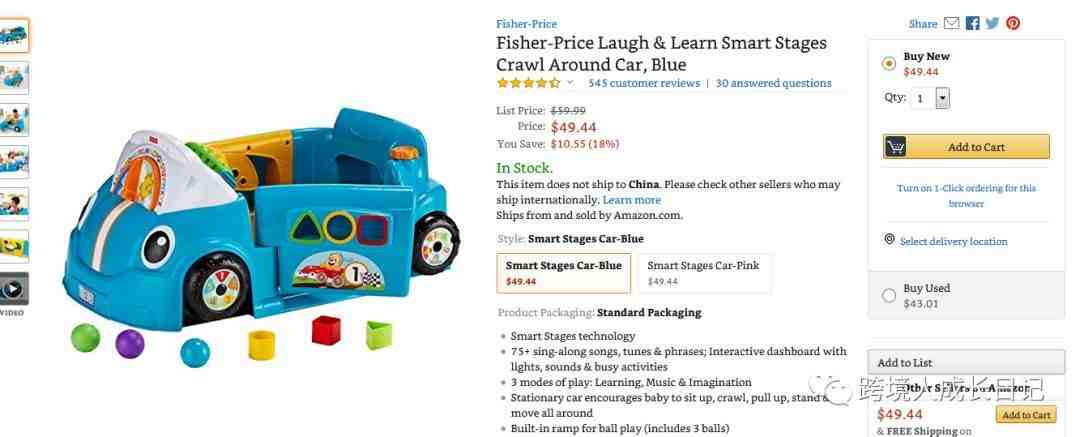This screenshot has height=437, width=1080.
Task: Select the Buy Used radio option
Action: click(x=889, y=296)
